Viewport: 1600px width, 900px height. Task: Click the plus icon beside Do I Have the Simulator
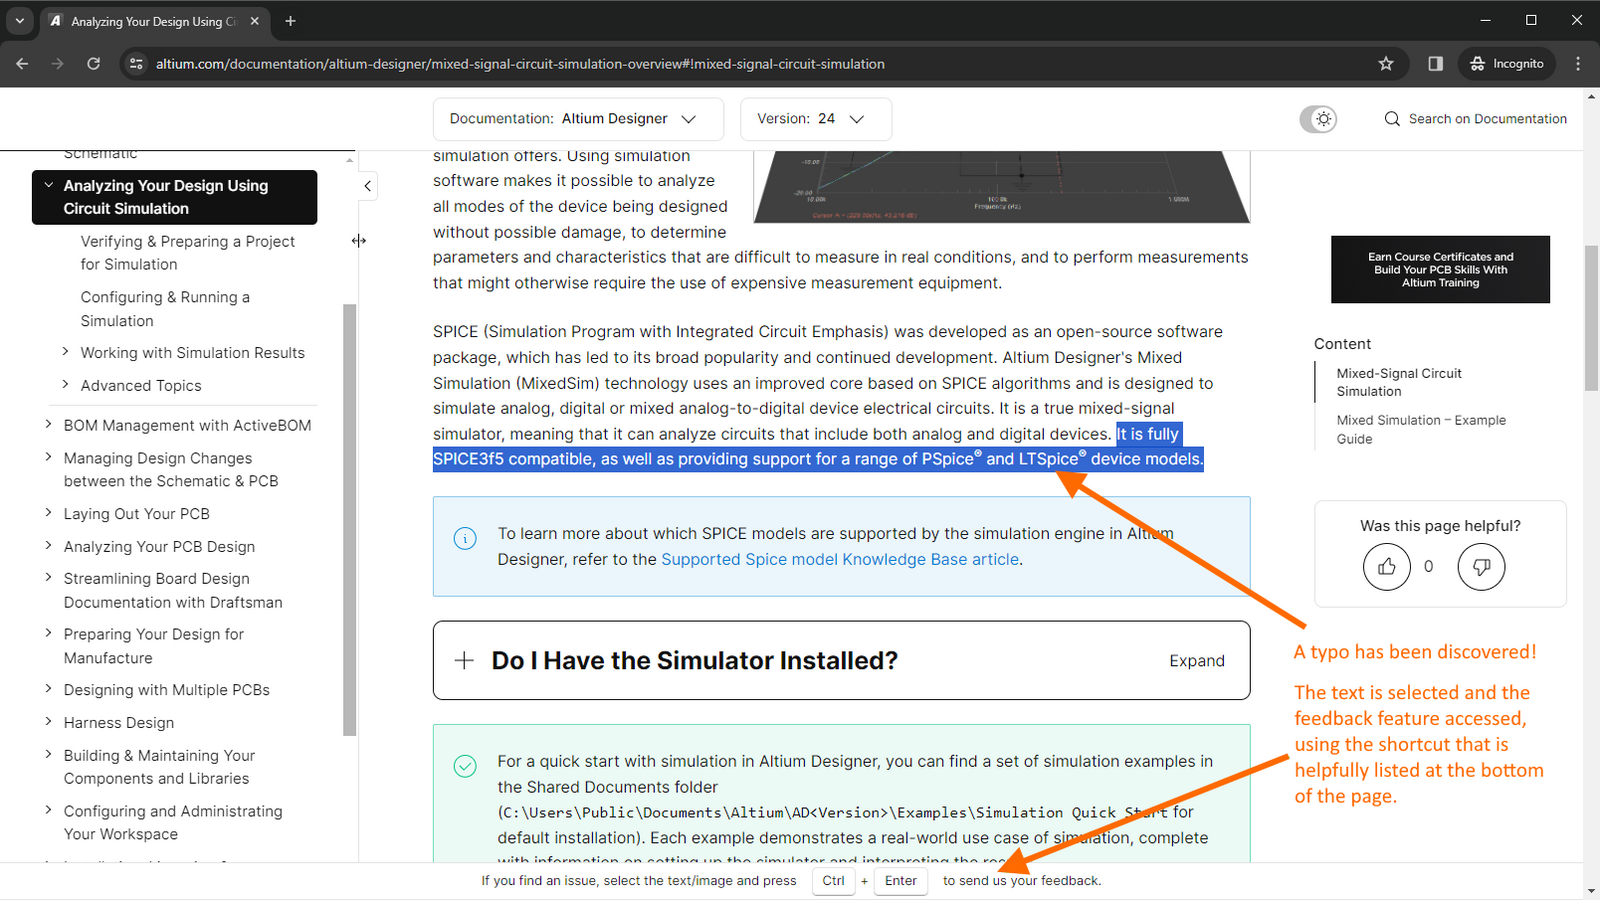(x=464, y=660)
